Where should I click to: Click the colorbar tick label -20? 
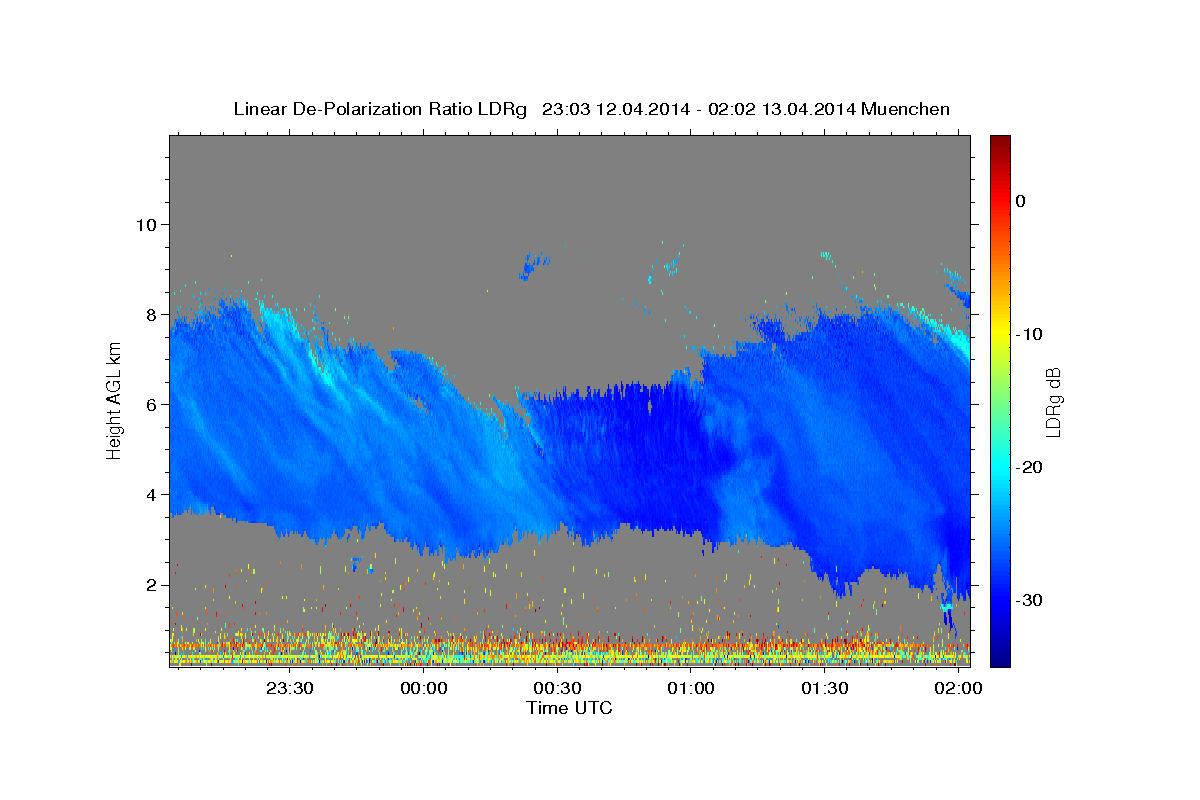coord(1029,467)
